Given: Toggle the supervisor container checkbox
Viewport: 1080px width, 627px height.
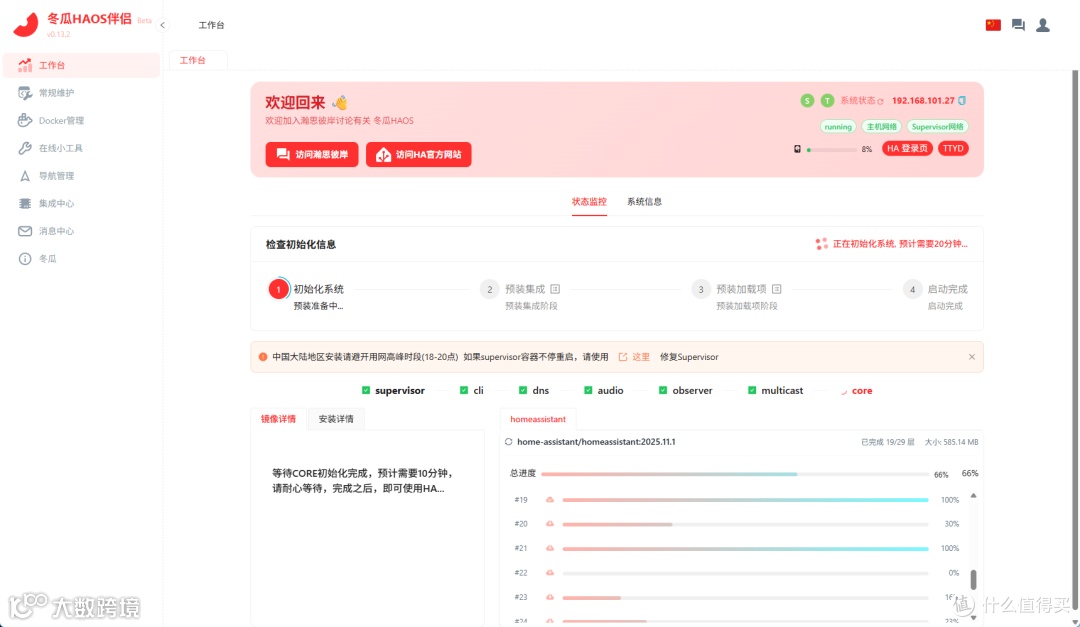Looking at the screenshot, I should point(364,390).
